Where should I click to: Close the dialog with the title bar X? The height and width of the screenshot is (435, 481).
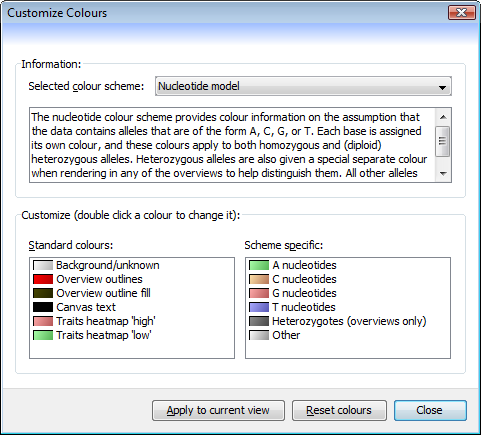[462, 13]
